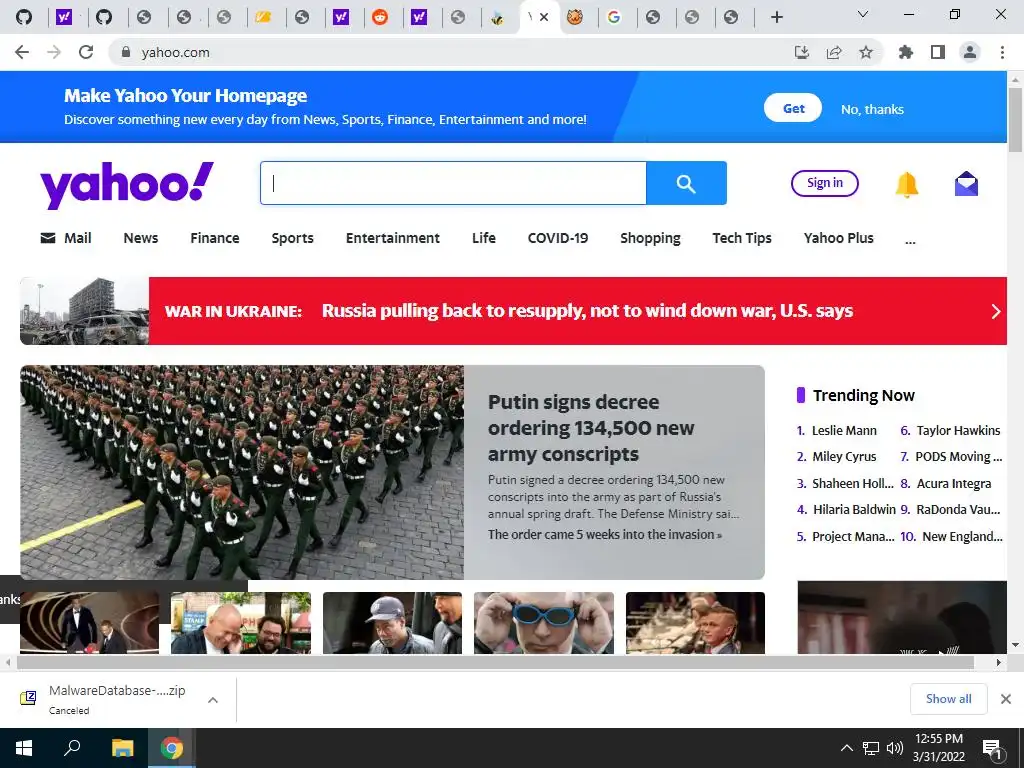The width and height of the screenshot is (1024, 768).
Task: Close the active Yahoo tab
Action: (544, 17)
